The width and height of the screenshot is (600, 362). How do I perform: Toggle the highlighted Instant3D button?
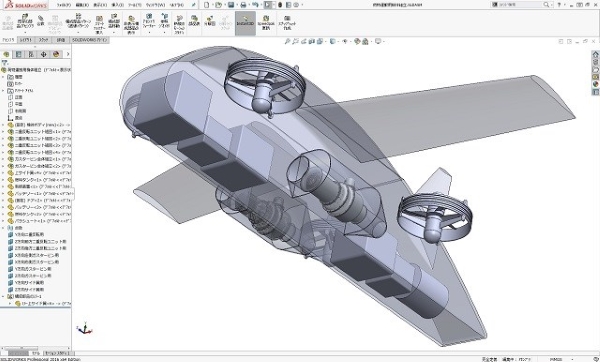point(245,23)
